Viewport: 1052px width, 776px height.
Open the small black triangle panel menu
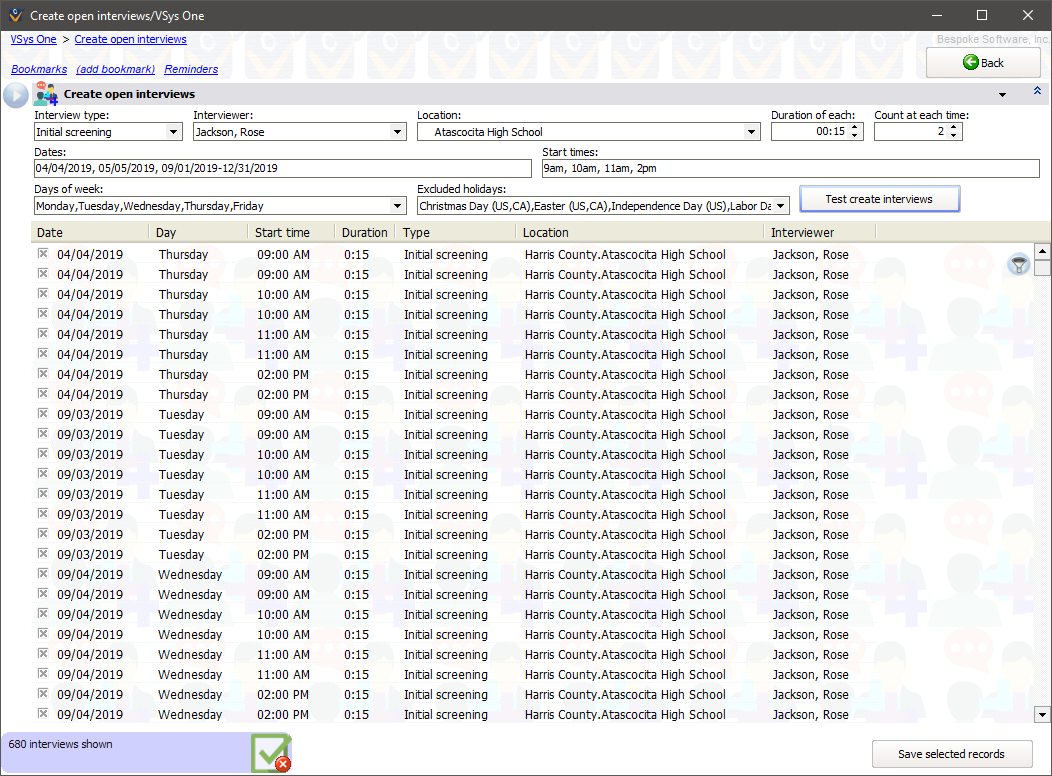tap(1002, 95)
